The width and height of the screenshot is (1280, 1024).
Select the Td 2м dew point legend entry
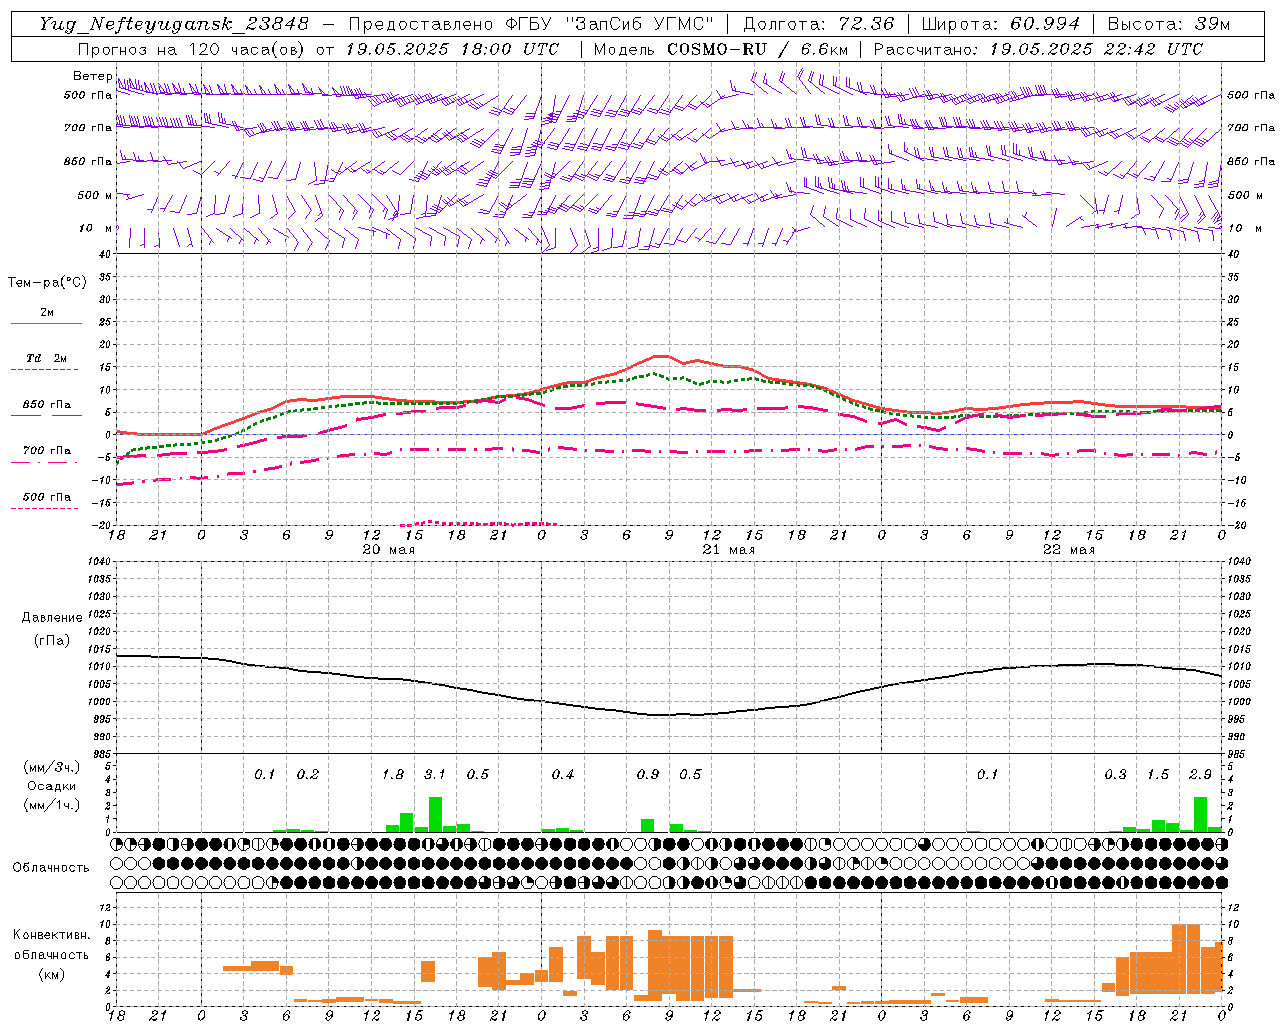47,358
